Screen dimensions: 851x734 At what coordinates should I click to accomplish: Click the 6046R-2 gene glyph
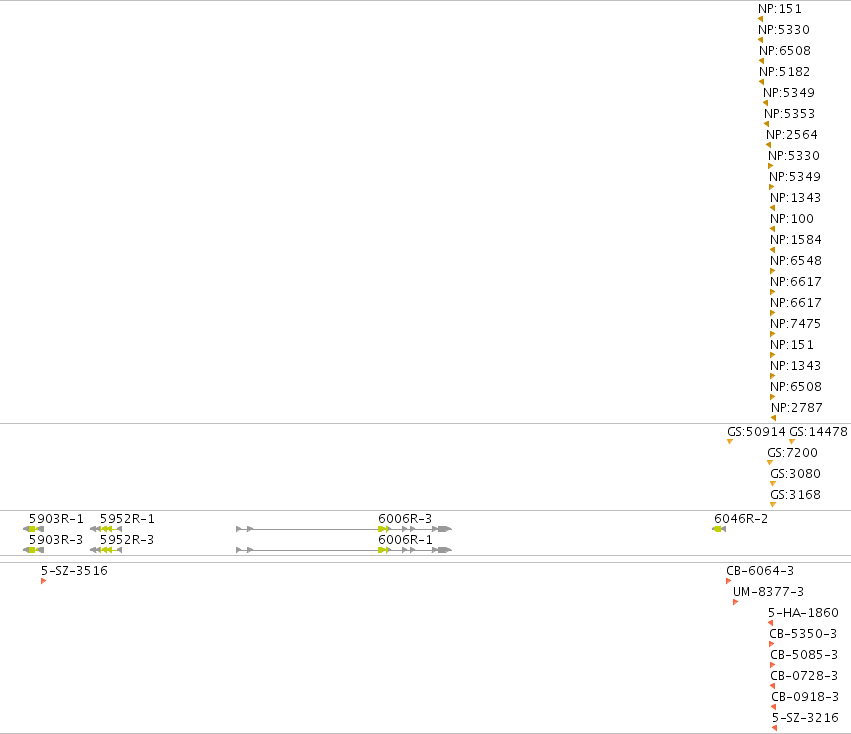719,529
